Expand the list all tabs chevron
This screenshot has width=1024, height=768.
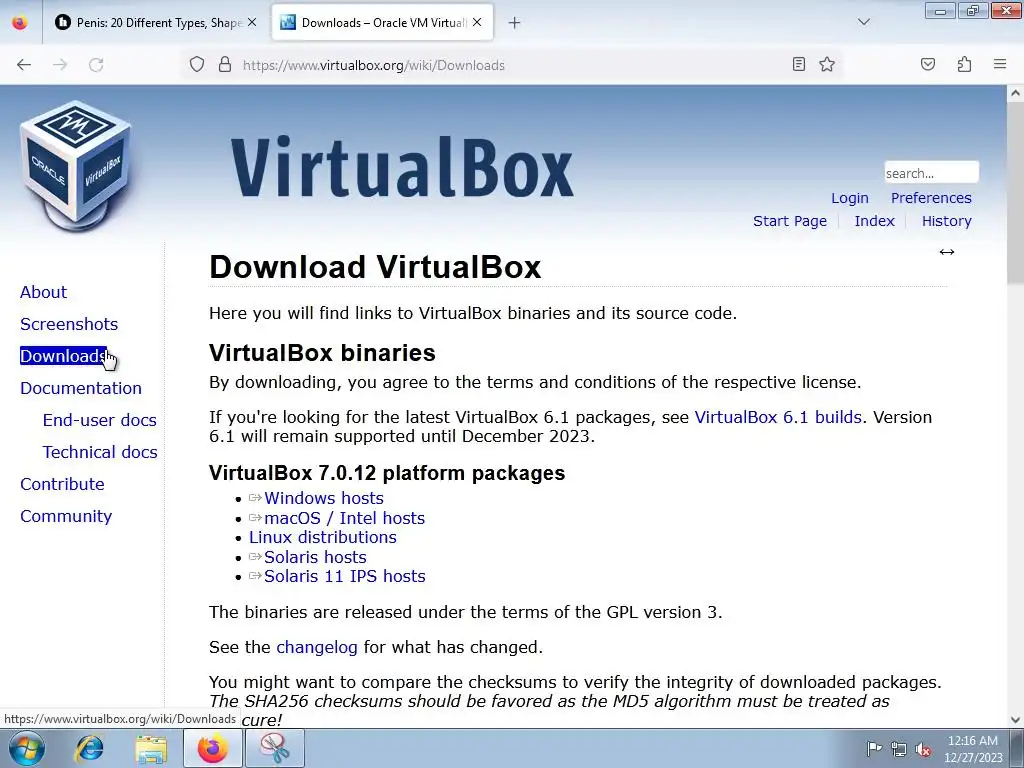(864, 22)
